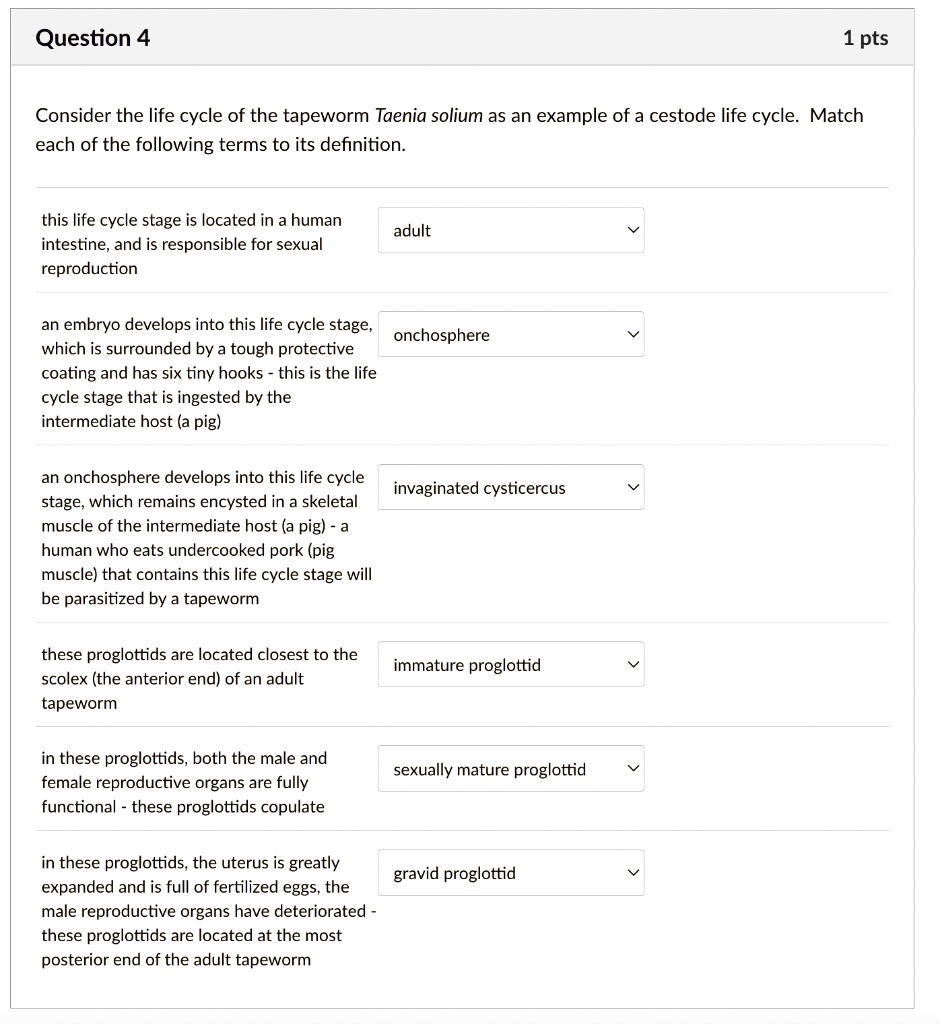Click the 1 pts label
The height and width of the screenshot is (1024, 940).
point(865,38)
